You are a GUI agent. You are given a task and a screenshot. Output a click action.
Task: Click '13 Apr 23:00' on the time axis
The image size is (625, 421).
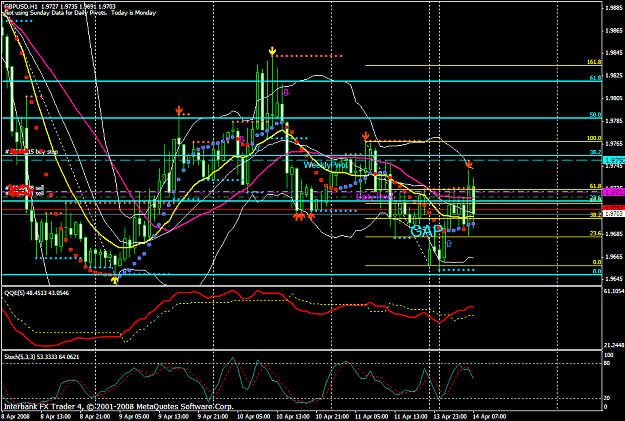(451, 417)
